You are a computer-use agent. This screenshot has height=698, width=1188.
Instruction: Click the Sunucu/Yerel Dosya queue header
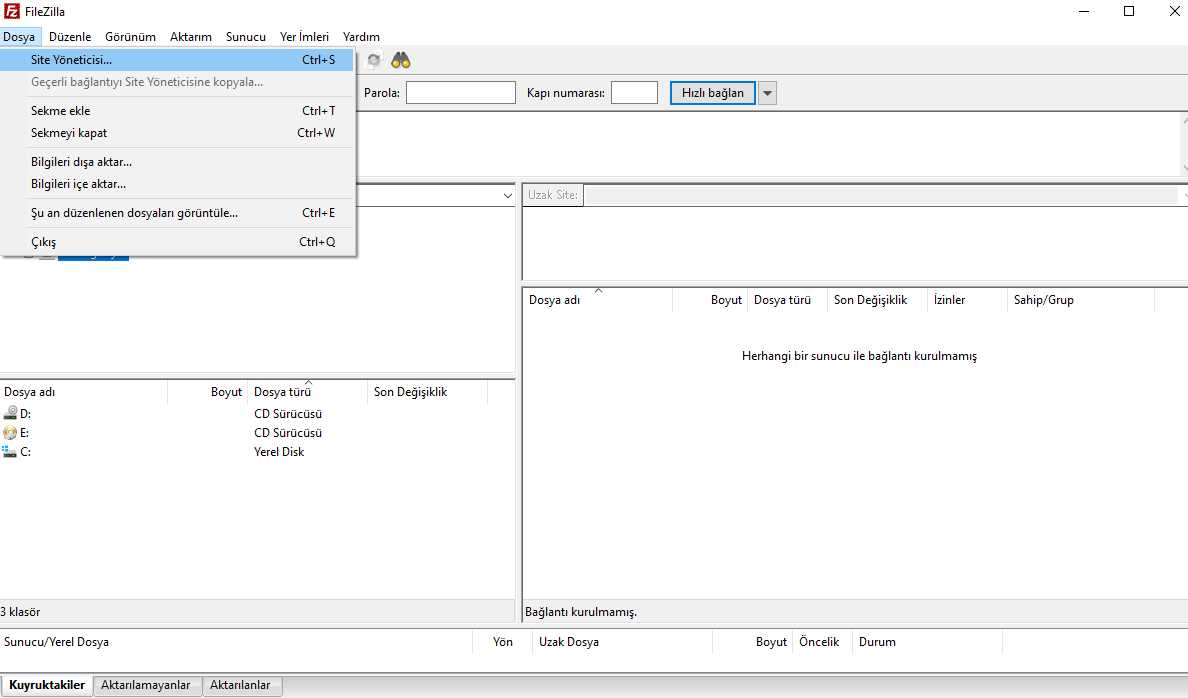(x=236, y=642)
